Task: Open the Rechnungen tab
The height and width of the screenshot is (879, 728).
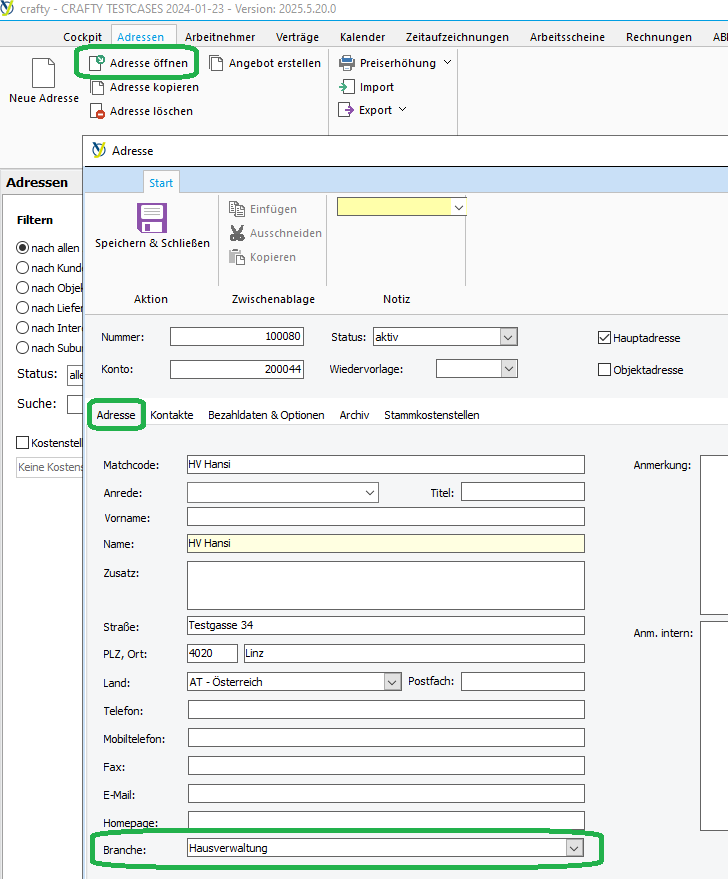Action: [659, 37]
